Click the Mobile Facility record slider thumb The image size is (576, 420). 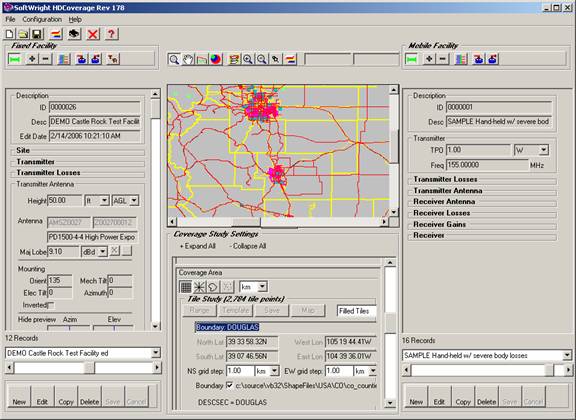point(549,370)
